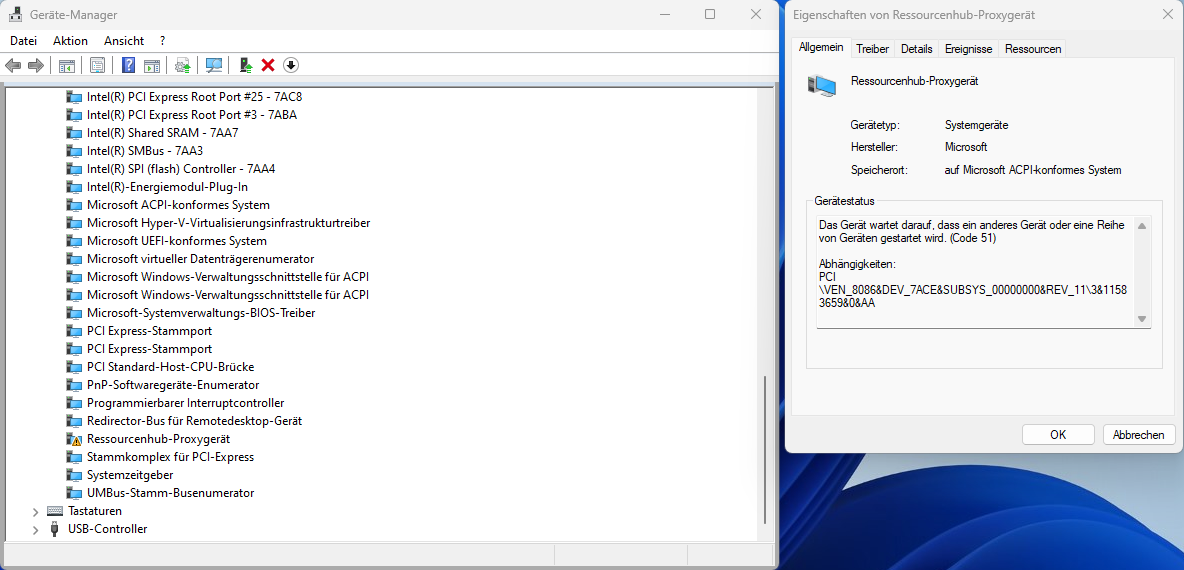Click the computer with green arrow icon
This screenshot has width=1184, height=570.
pos(246,66)
